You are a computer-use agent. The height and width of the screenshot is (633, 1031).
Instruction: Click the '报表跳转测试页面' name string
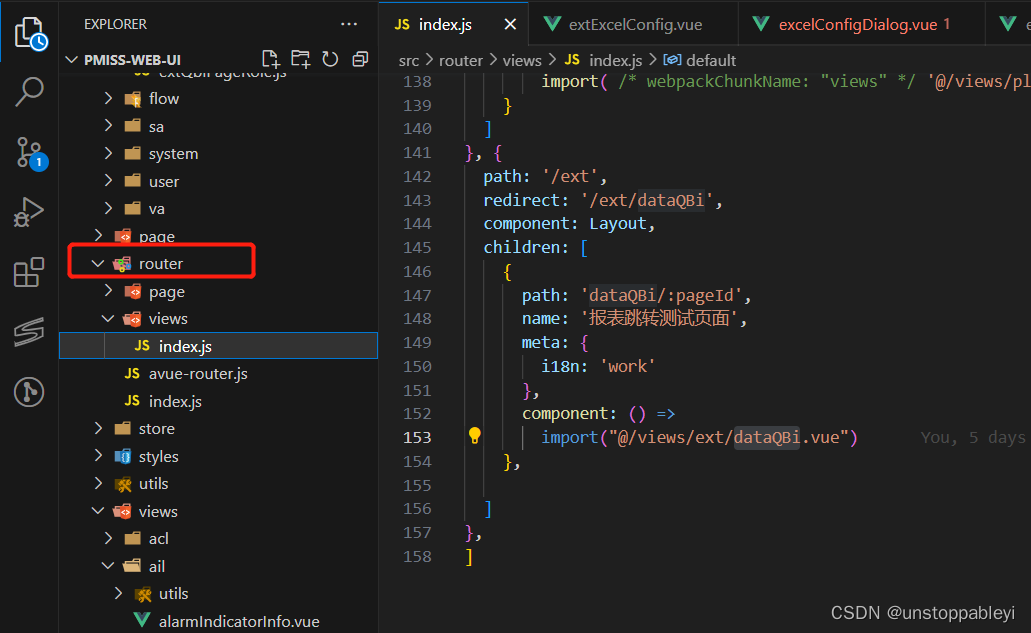pos(659,319)
